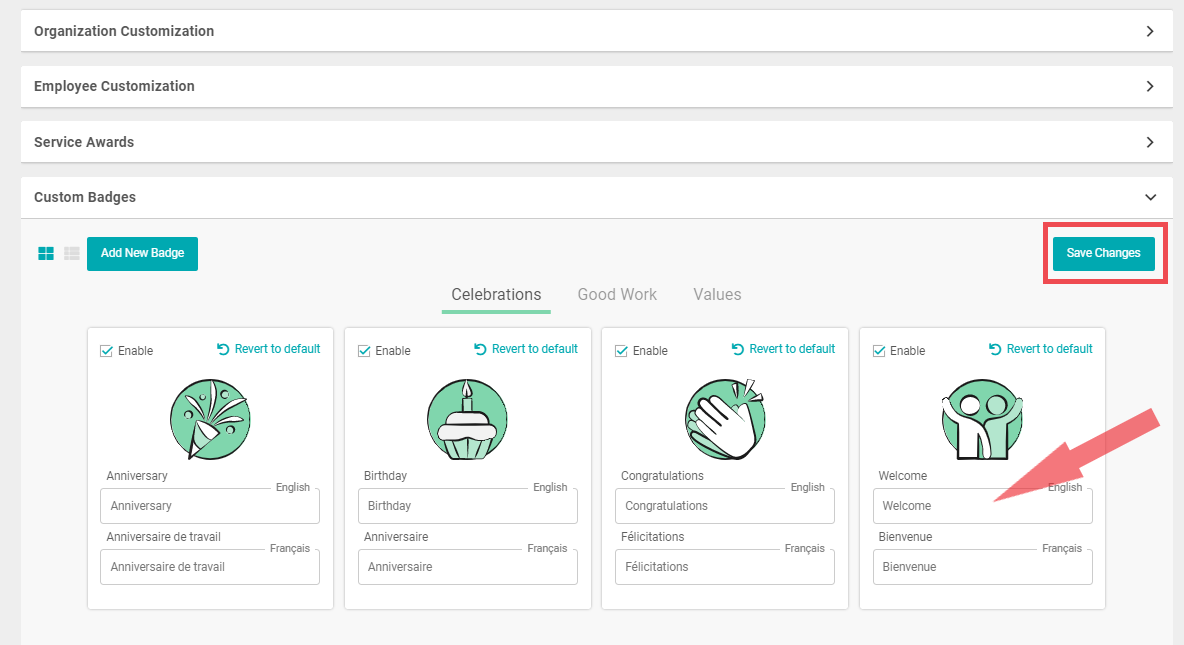Click the Congratulations clapping hands badge image
Viewport: 1184px width, 645px height.
tap(725, 419)
